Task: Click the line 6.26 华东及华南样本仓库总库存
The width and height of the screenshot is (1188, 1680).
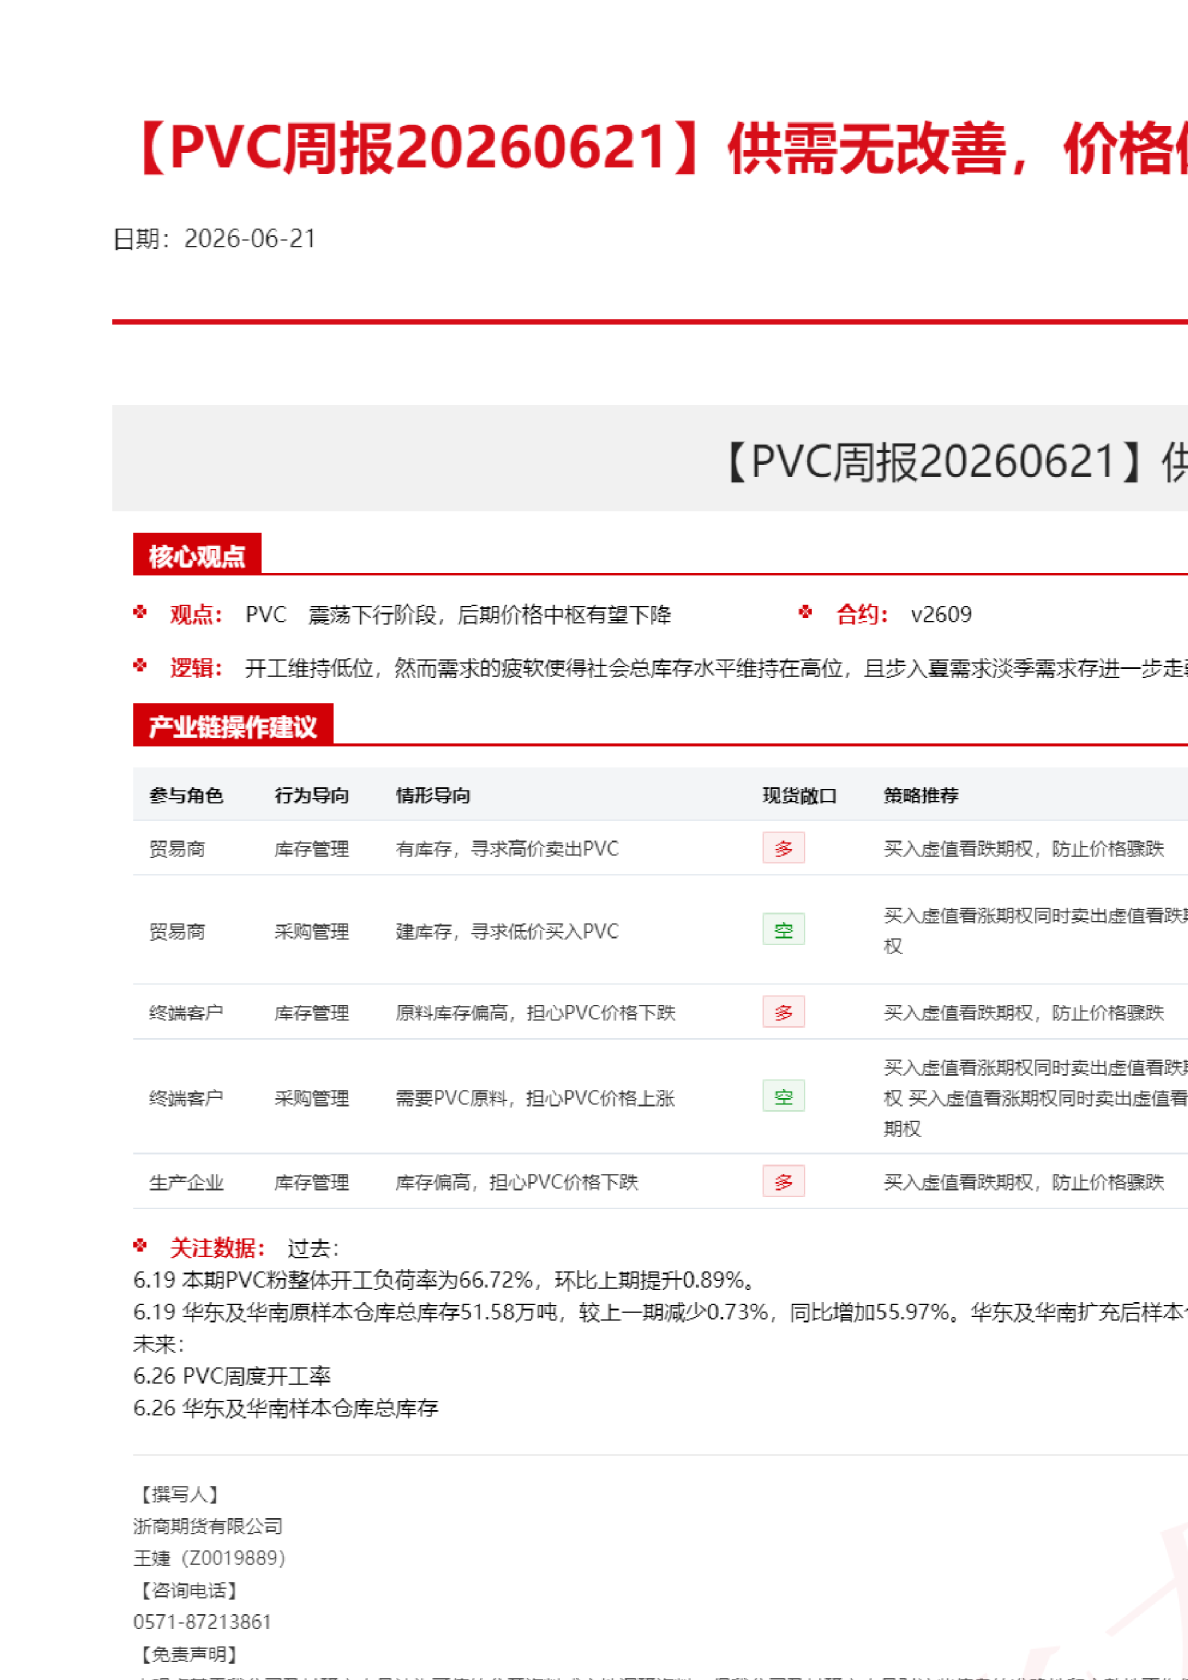Action: tap(286, 1408)
